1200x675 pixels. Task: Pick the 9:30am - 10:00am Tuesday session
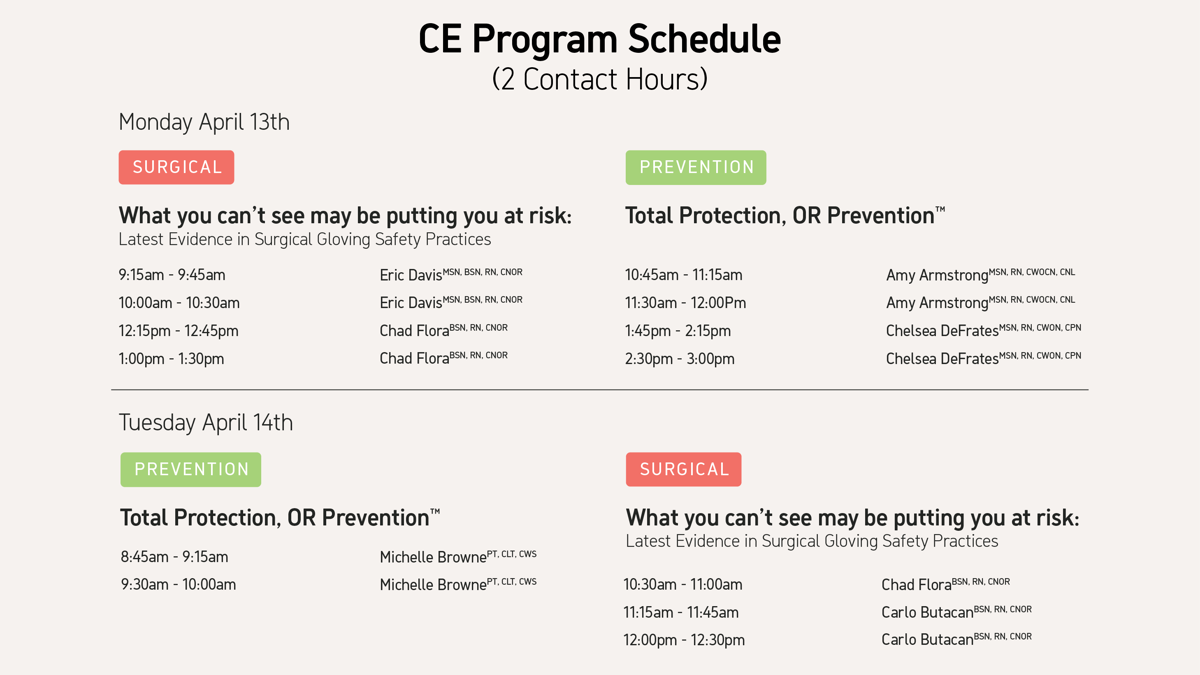[179, 585]
